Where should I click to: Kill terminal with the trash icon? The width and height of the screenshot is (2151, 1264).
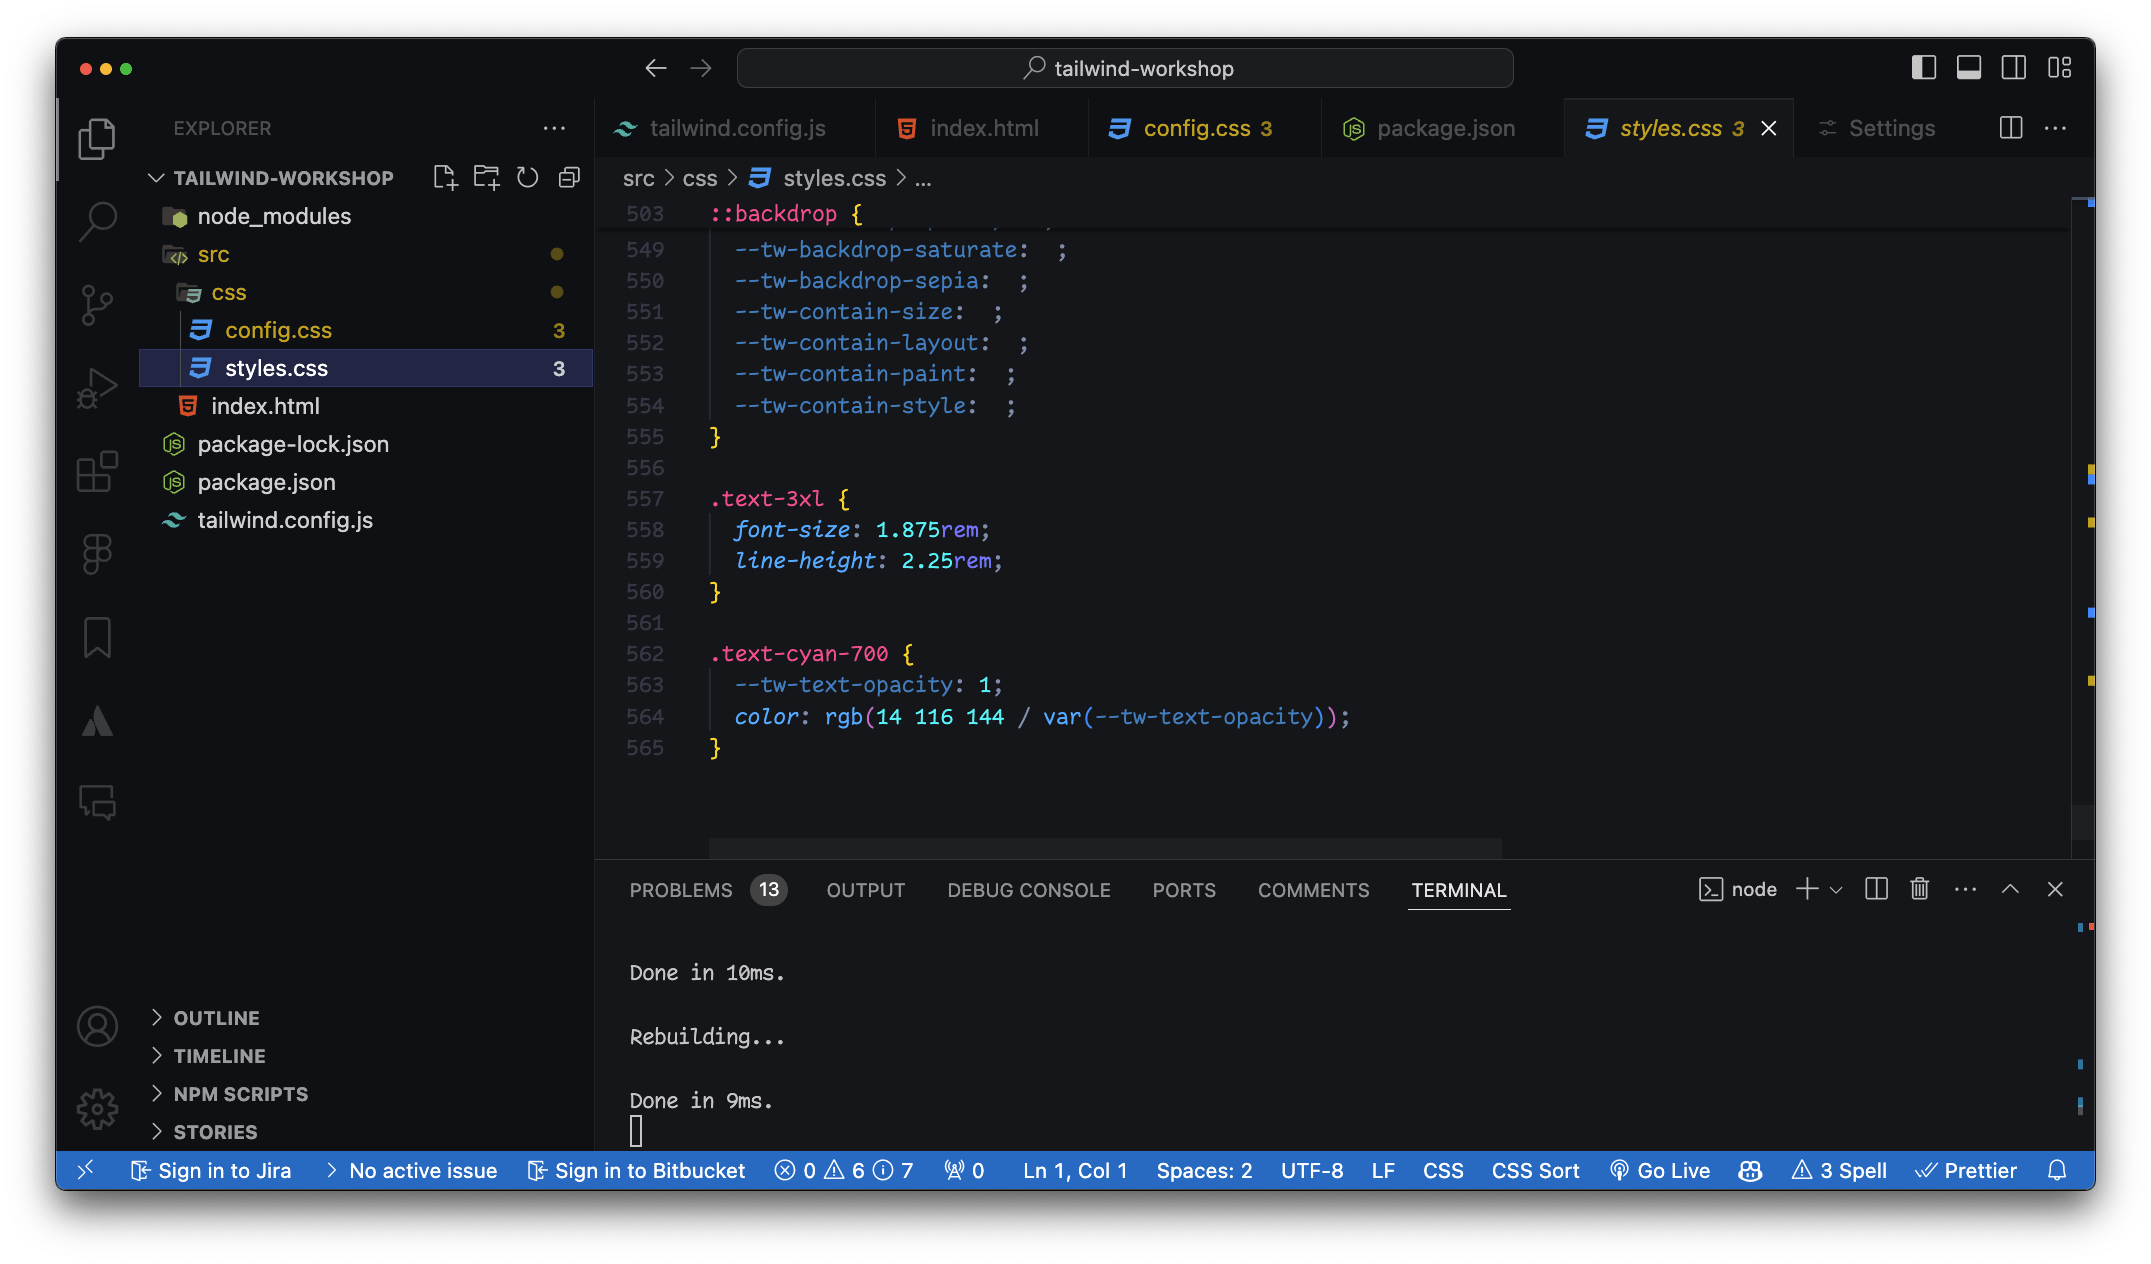point(1919,889)
